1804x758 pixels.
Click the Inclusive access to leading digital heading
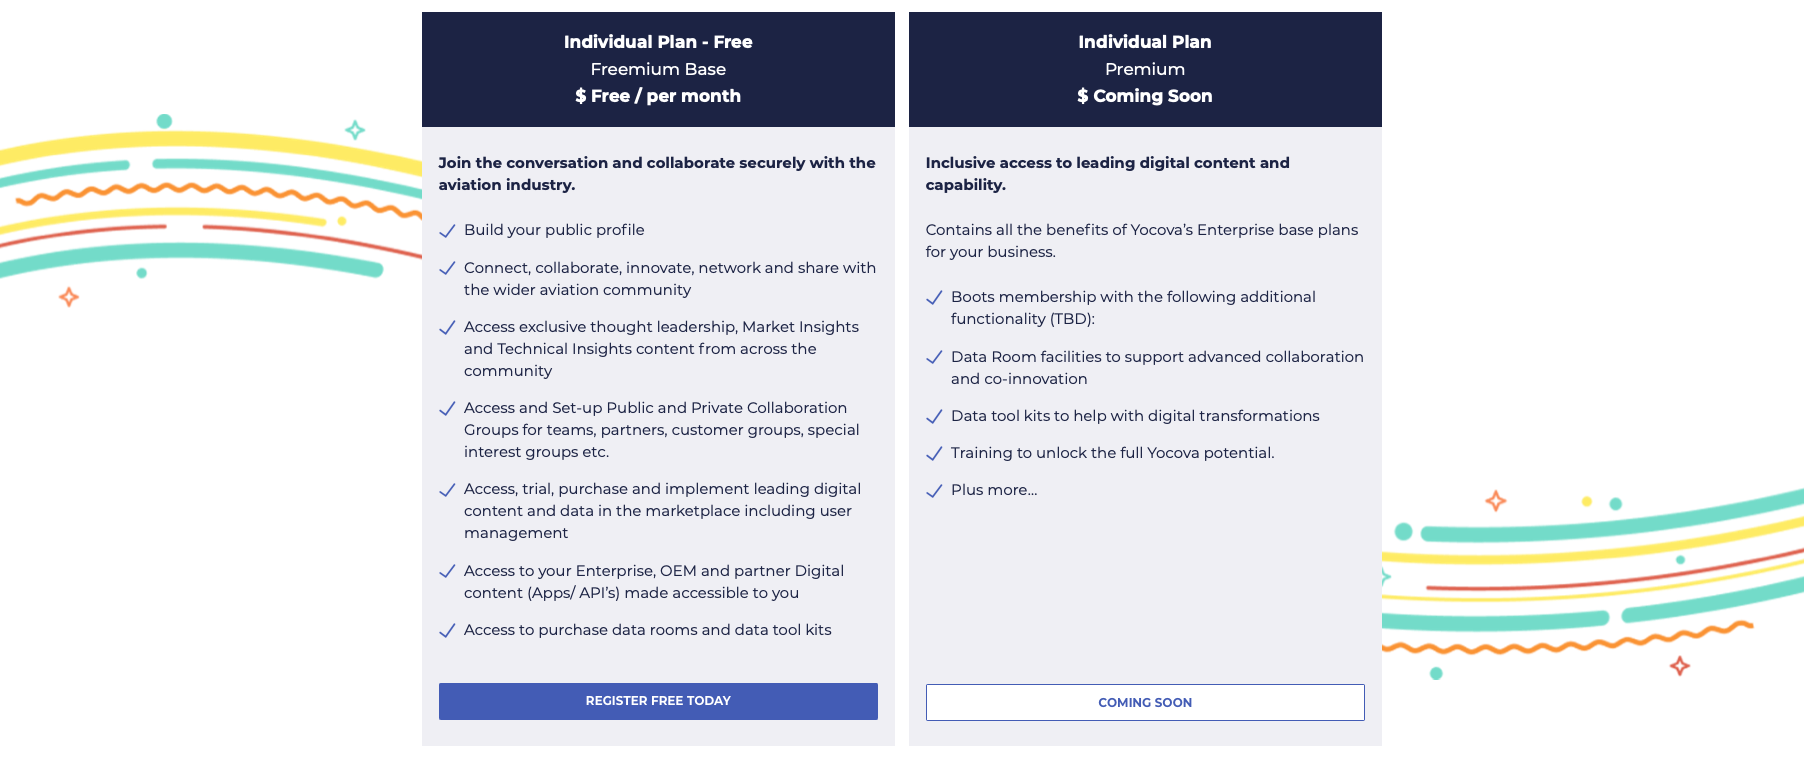pos(1107,174)
